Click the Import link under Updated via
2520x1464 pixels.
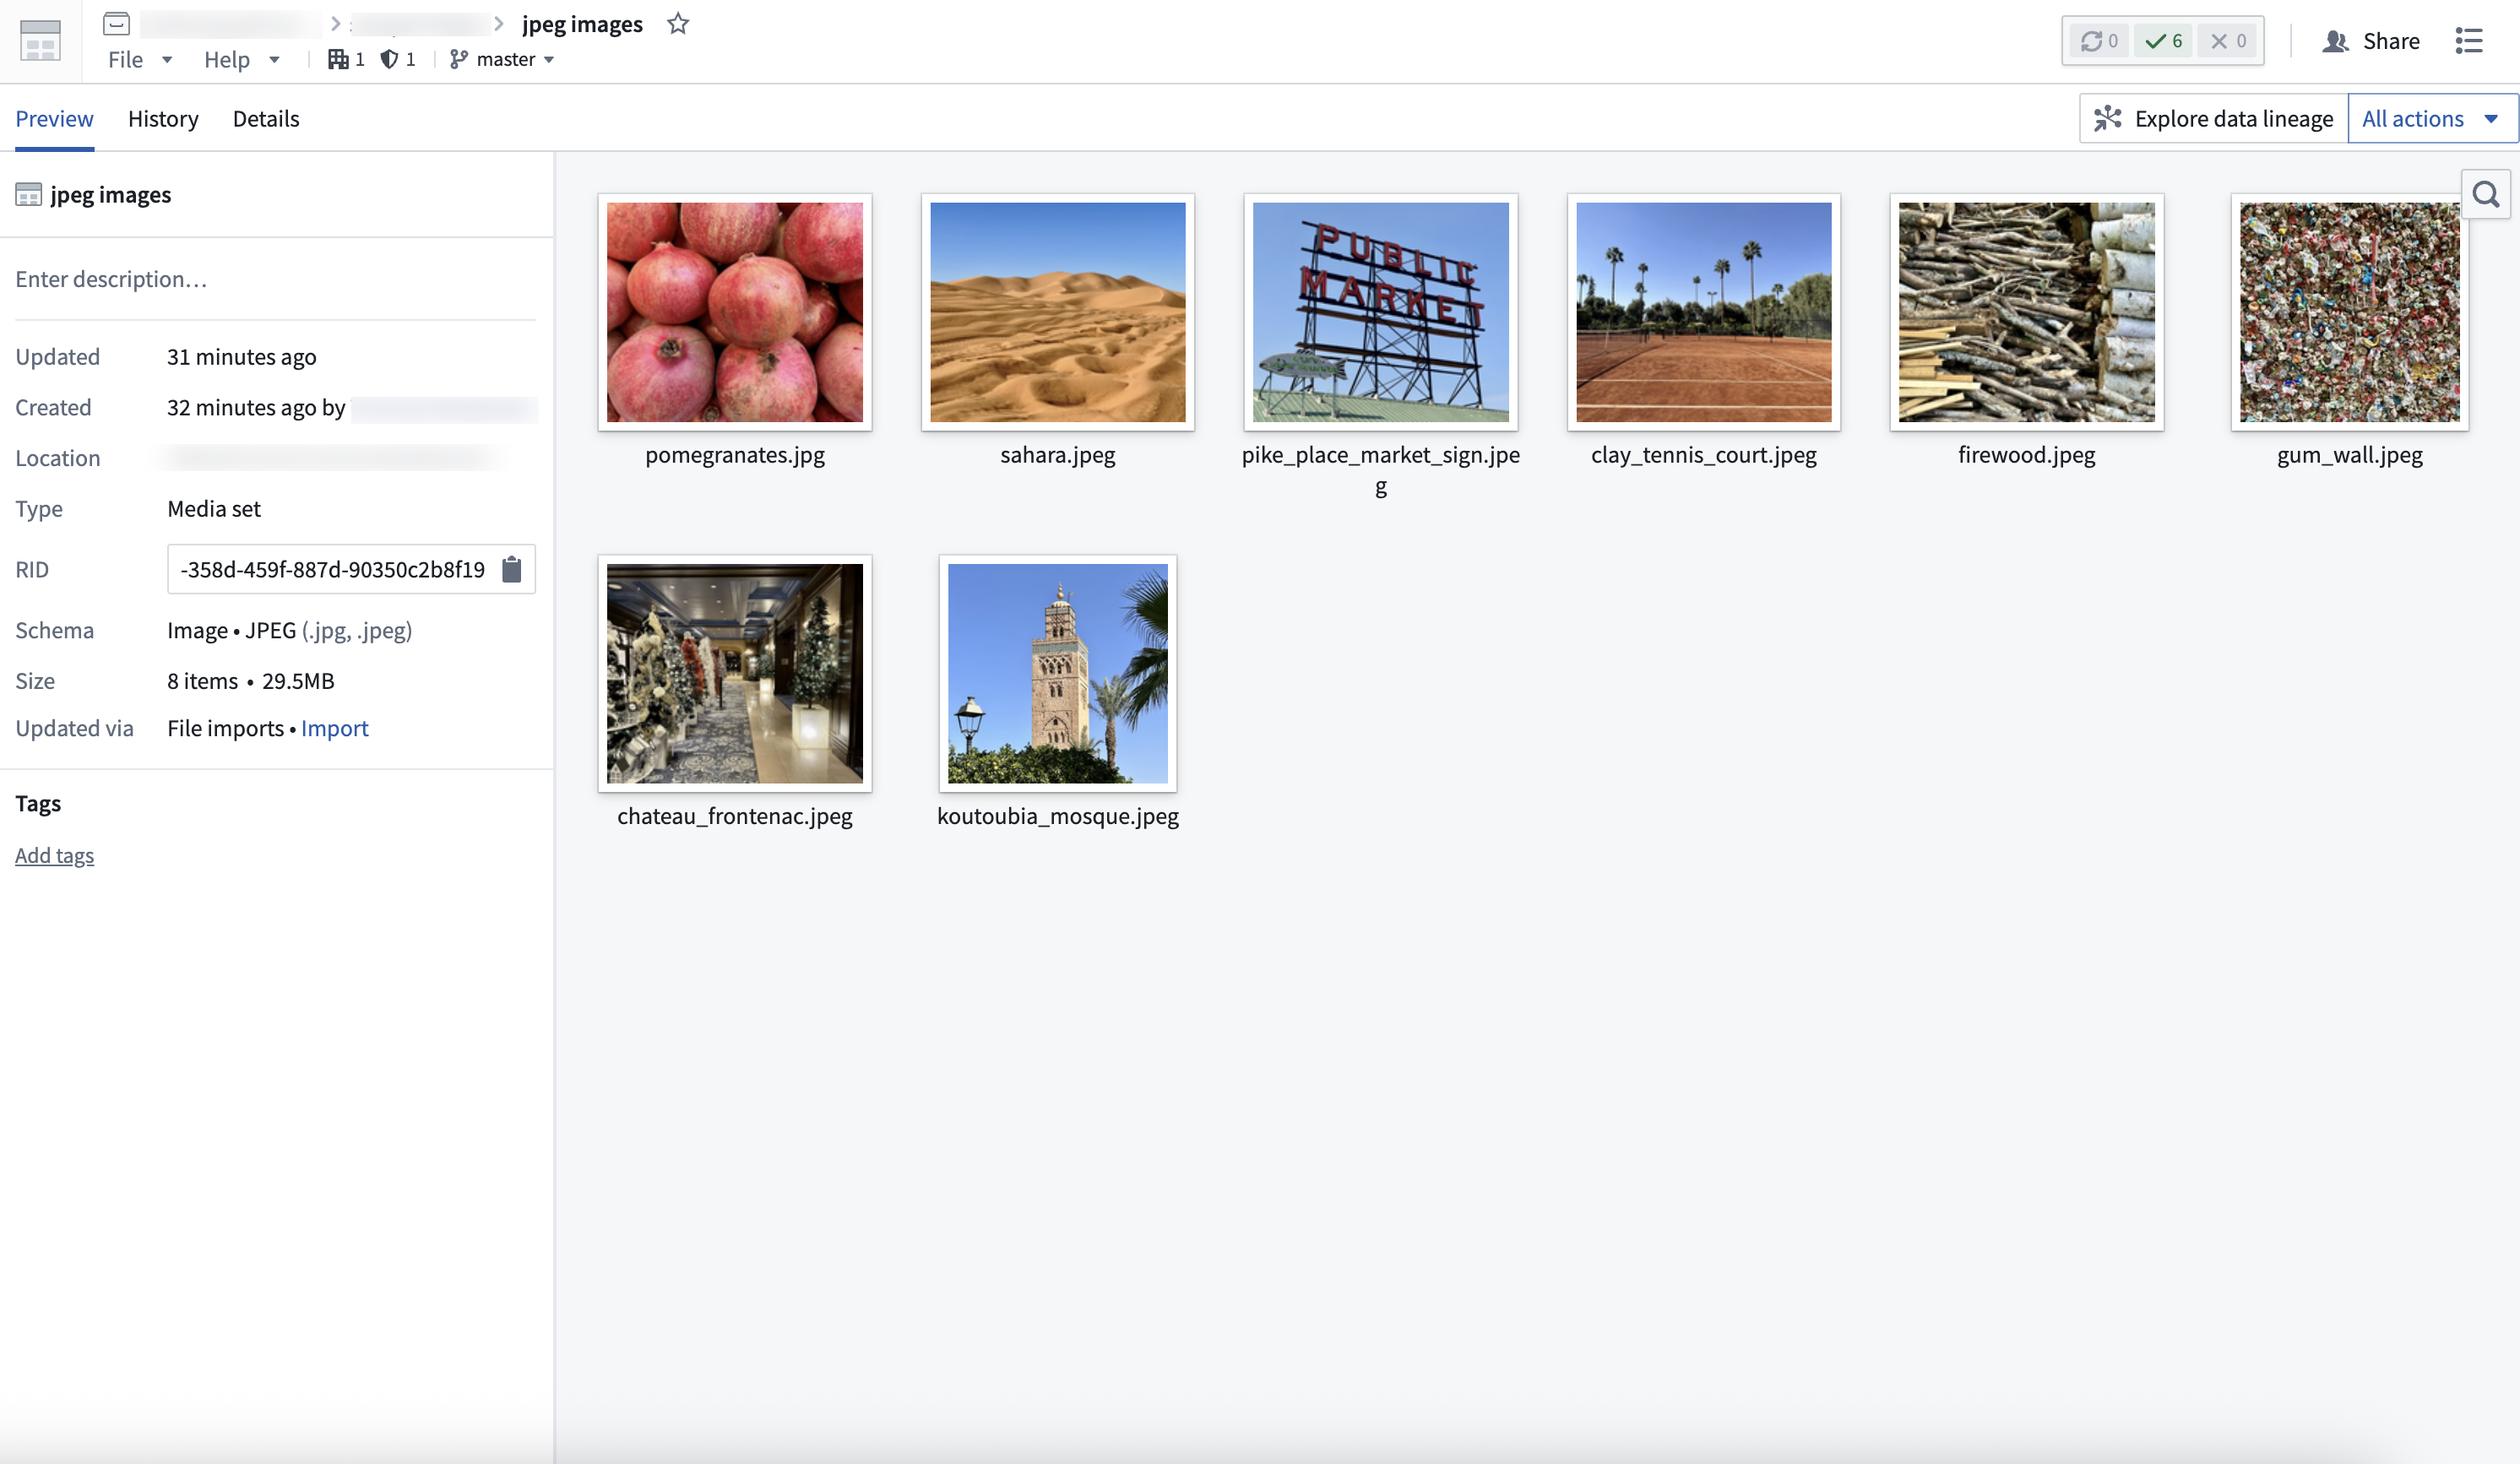point(334,728)
